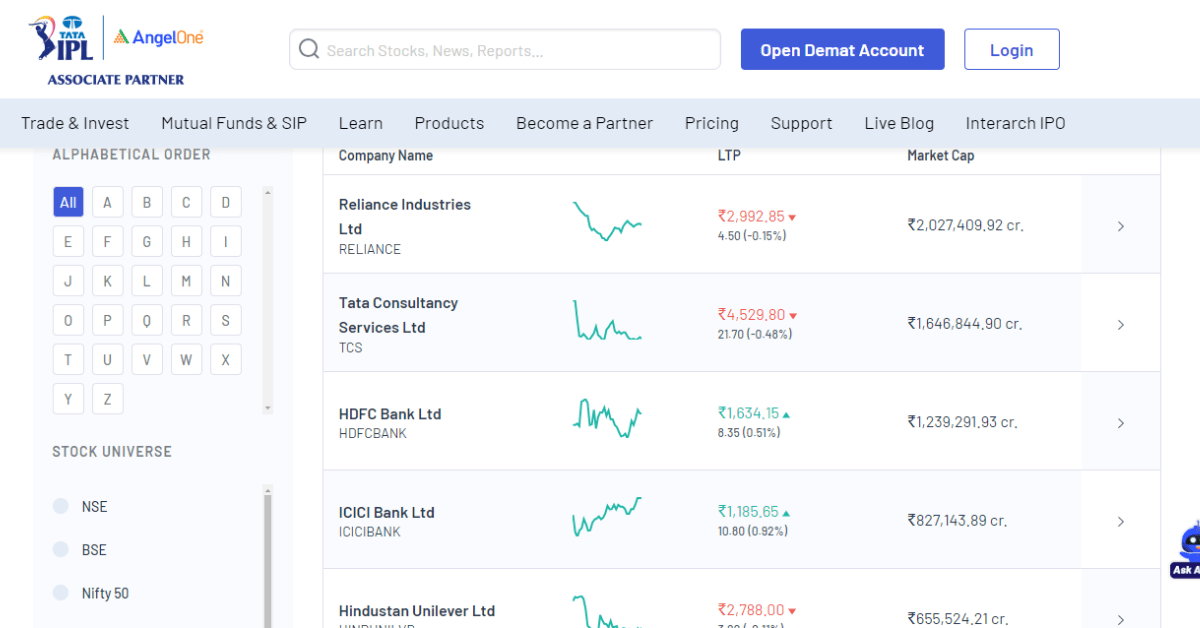The height and width of the screenshot is (628, 1200).
Task: Click the Login button
Action: pyautogui.click(x=1011, y=48)
